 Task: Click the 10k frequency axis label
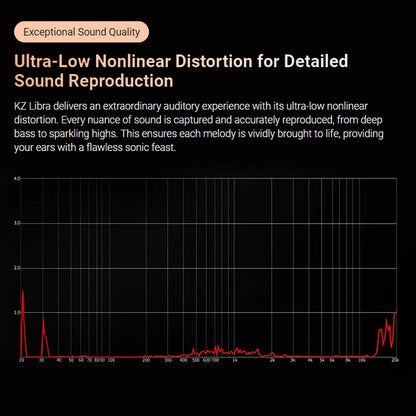point(361,360)
